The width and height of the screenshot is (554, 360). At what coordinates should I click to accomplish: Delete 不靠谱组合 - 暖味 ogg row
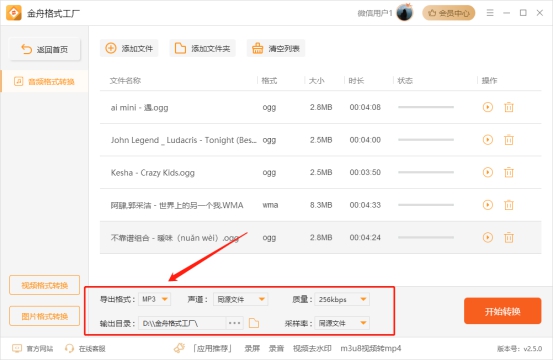tap(509, 237)
